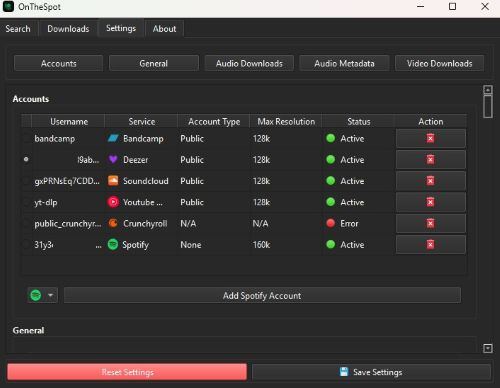Click the Spotify logo in the accounts table
This screenshot has height=388, width=500.
coord(113,245)
